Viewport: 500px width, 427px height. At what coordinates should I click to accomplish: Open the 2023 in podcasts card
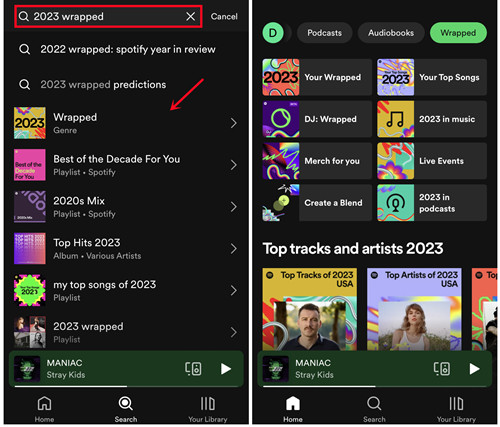click(432, 203)
